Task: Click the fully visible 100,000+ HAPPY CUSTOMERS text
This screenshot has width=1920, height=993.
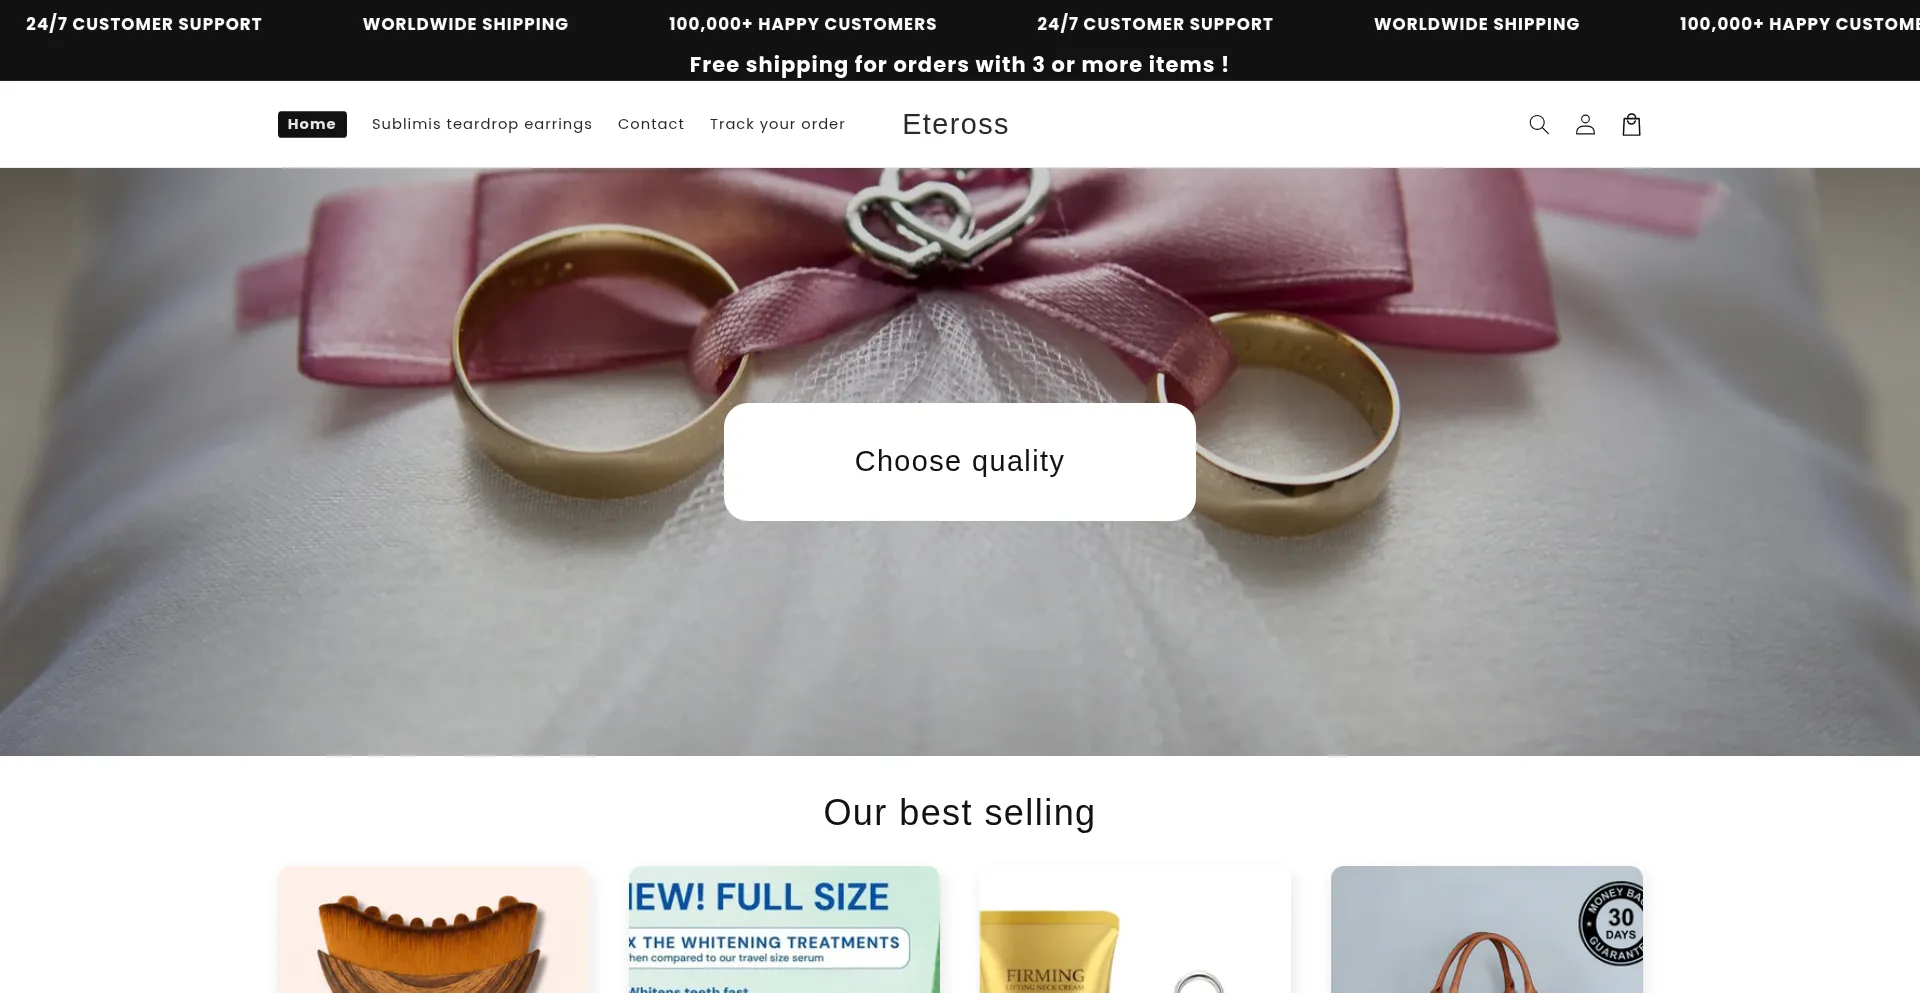Action: click(802, 24)
